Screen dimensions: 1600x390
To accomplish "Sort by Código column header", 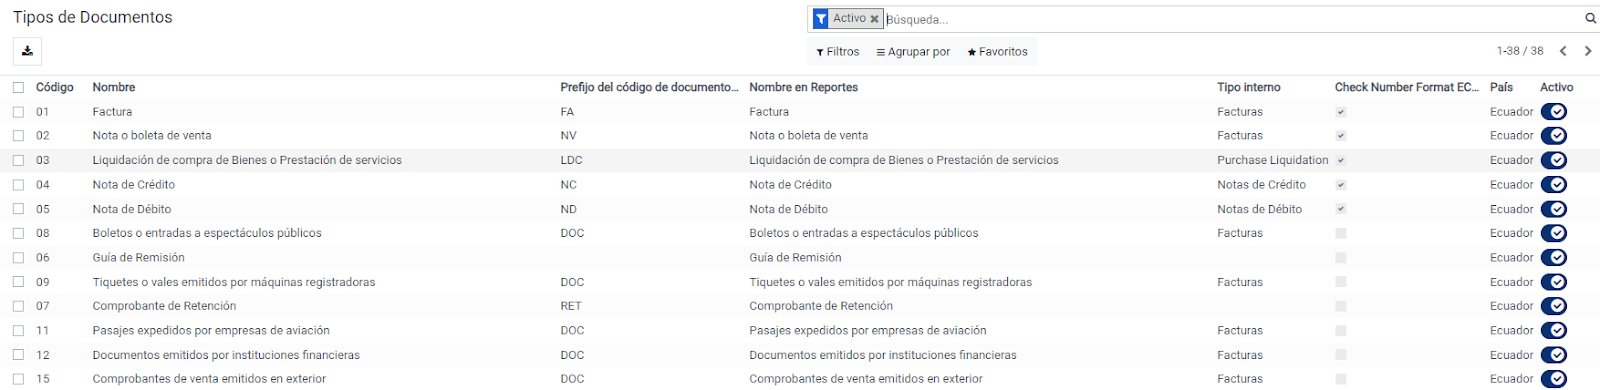I will (55, 87).
